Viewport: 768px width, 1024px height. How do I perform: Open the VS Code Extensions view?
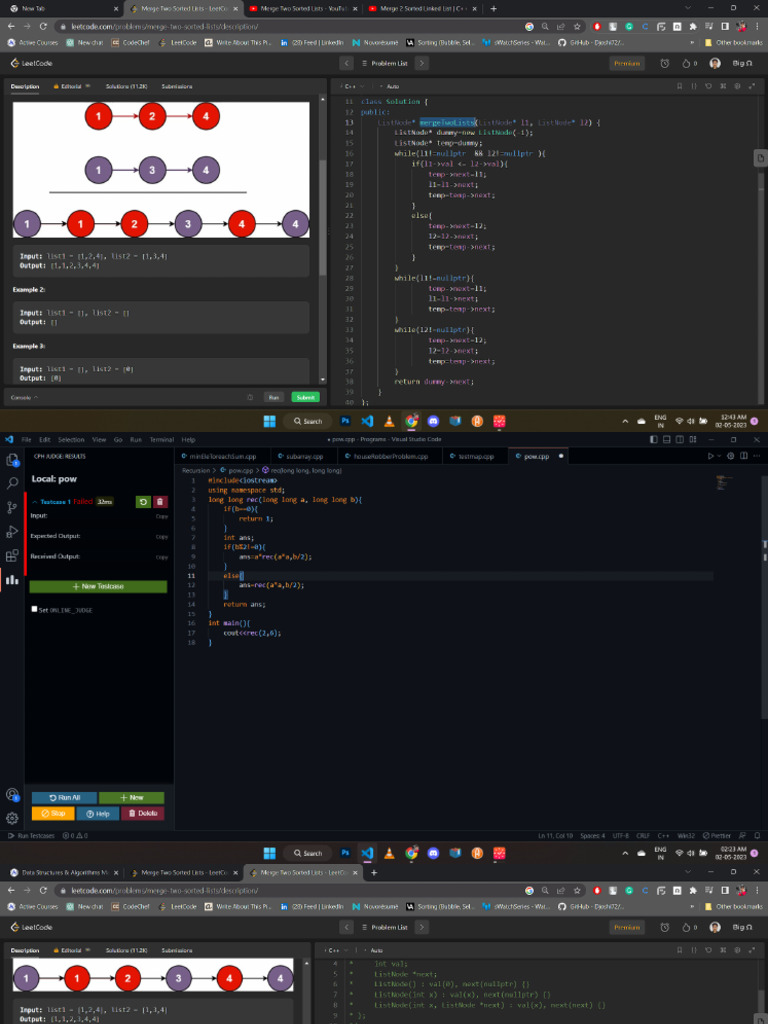point(12,556)
